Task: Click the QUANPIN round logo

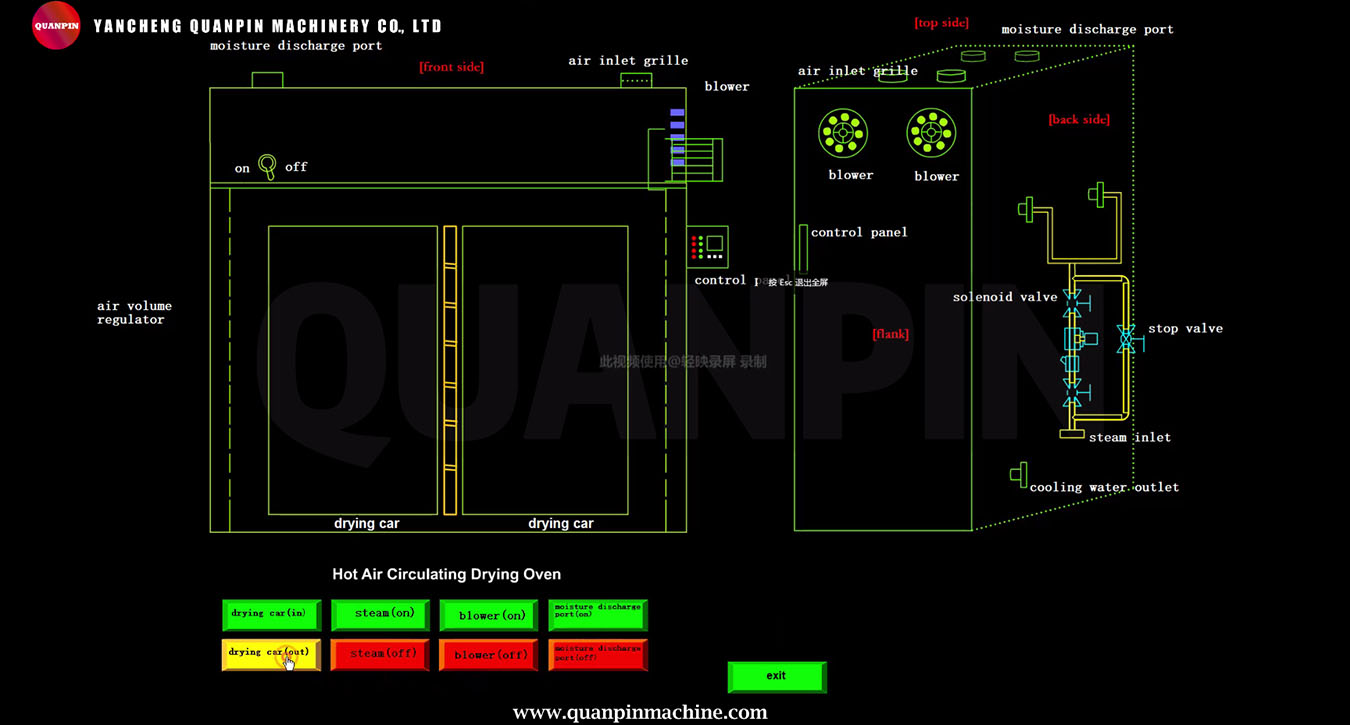Action: coord(56,26)
